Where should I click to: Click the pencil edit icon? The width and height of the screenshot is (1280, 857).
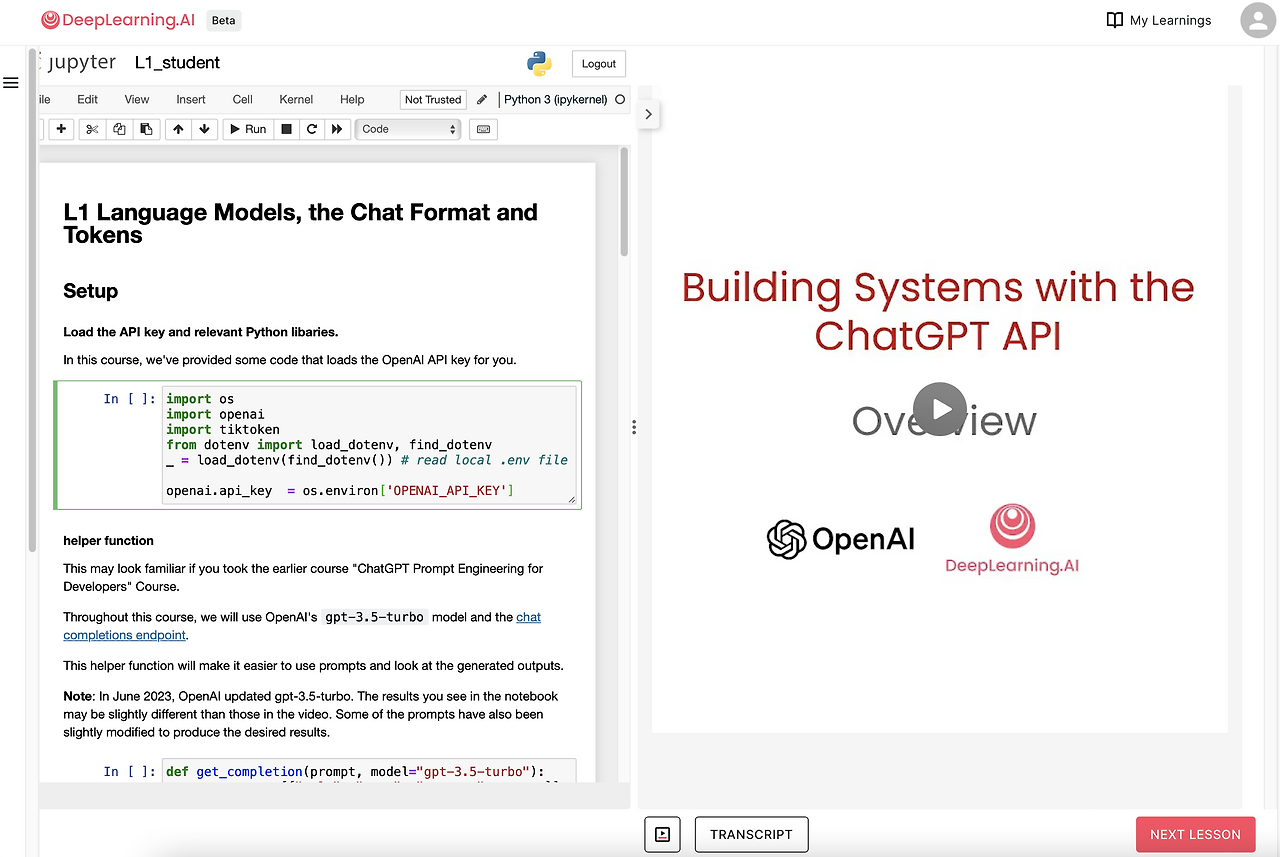tap(482, 99)
